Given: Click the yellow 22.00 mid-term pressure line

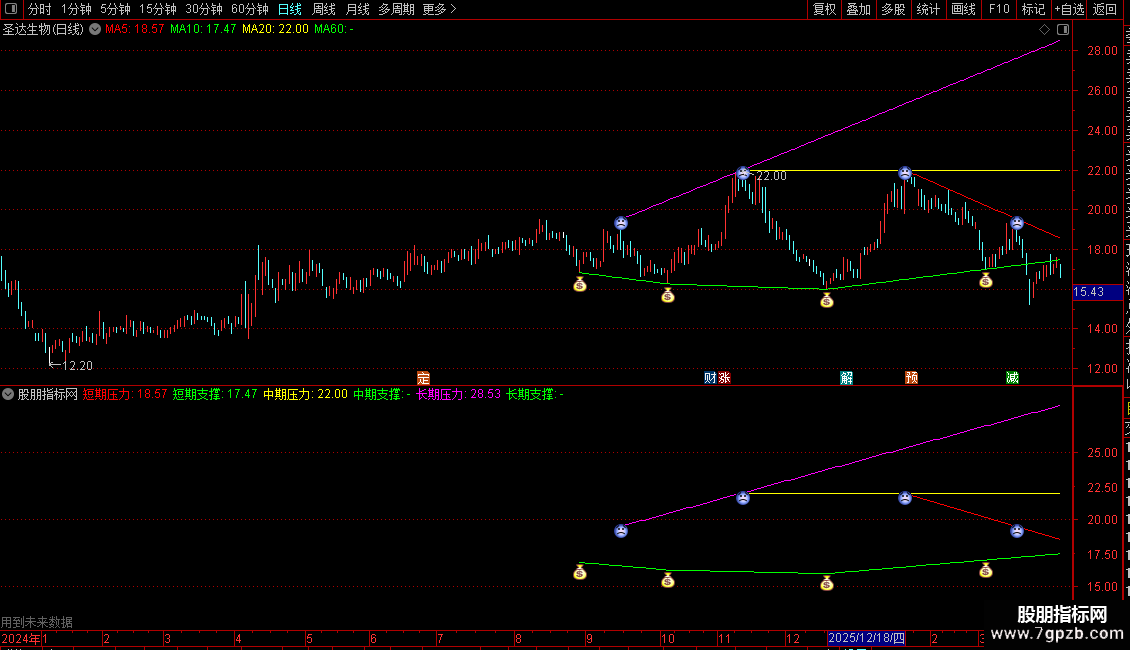Looking at the screenshot, I should 904,170.
